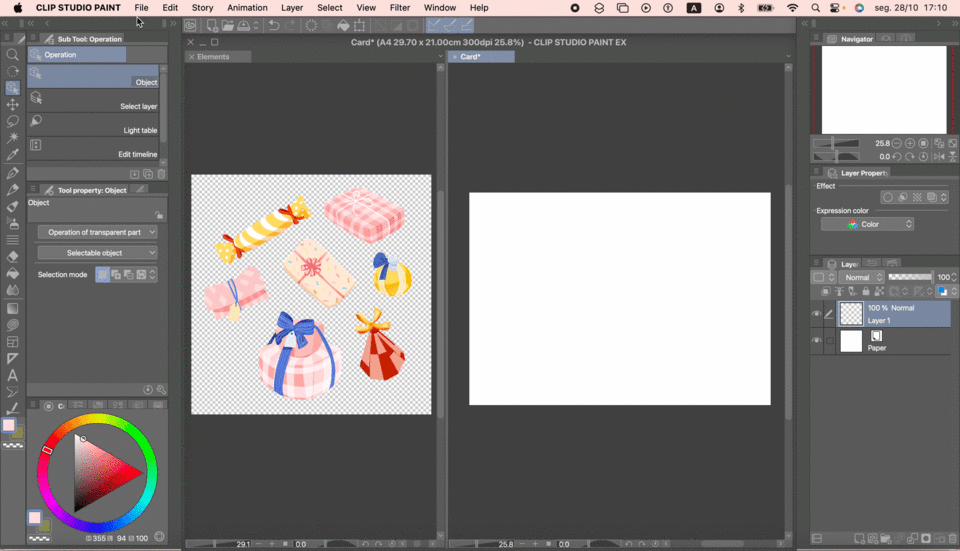Select the Auto select magic wand tool
This screenshot has width=960, height=551.
click(x=12, y=138)
